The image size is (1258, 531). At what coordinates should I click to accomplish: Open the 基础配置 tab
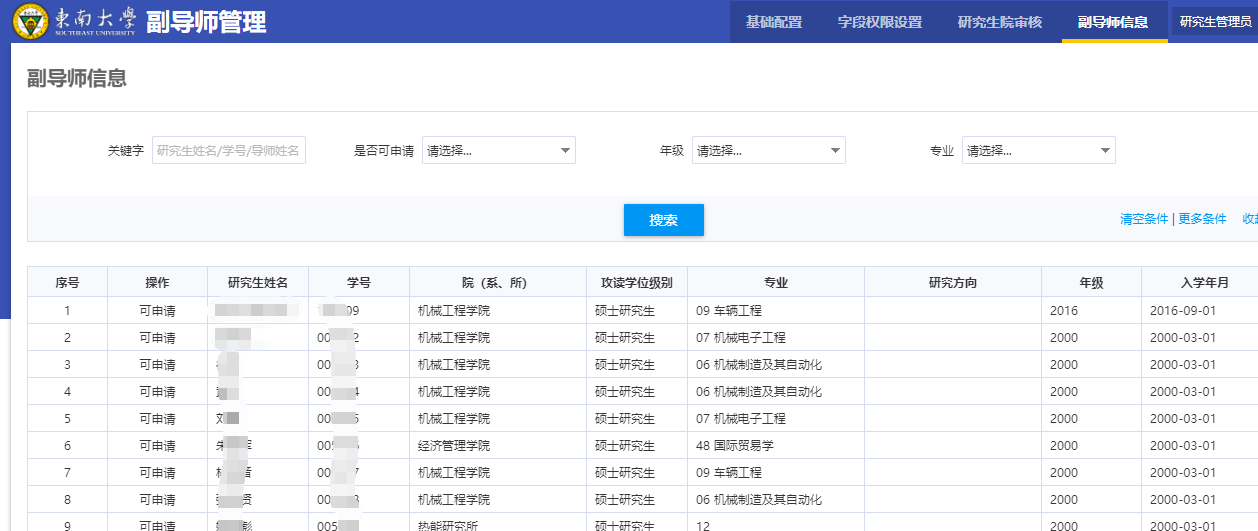click(x=773, y=22)
